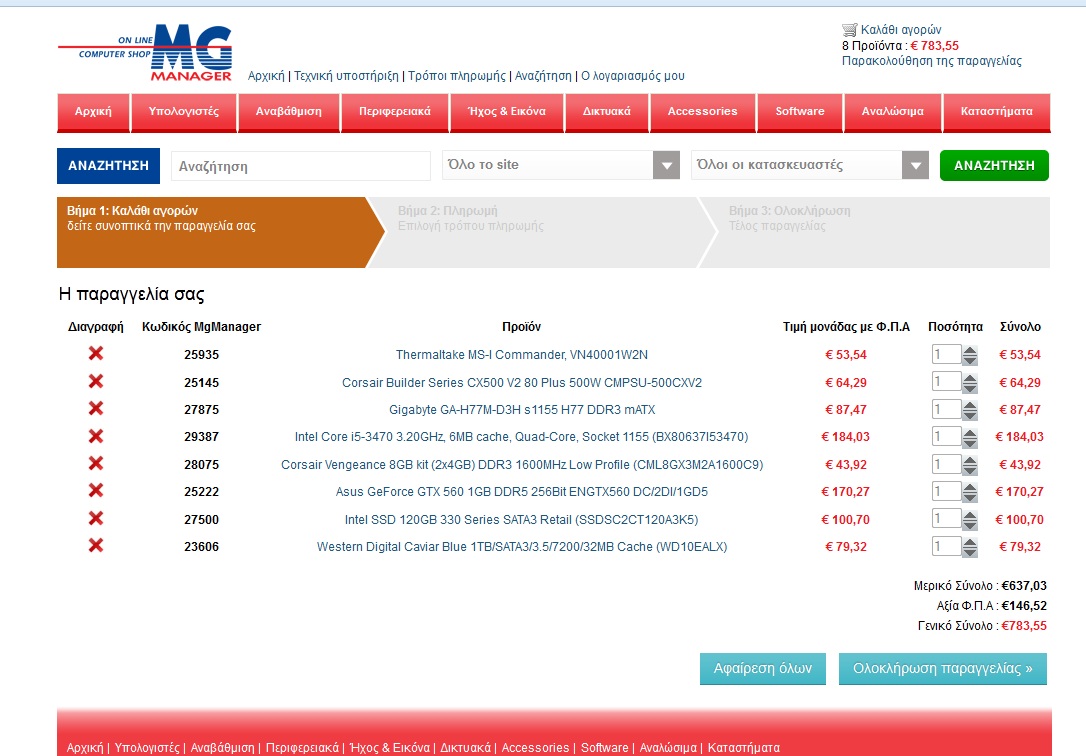
Task: Click quantity field of Intel SSD row
Action: pyautogui.click(x=946, y=519)
